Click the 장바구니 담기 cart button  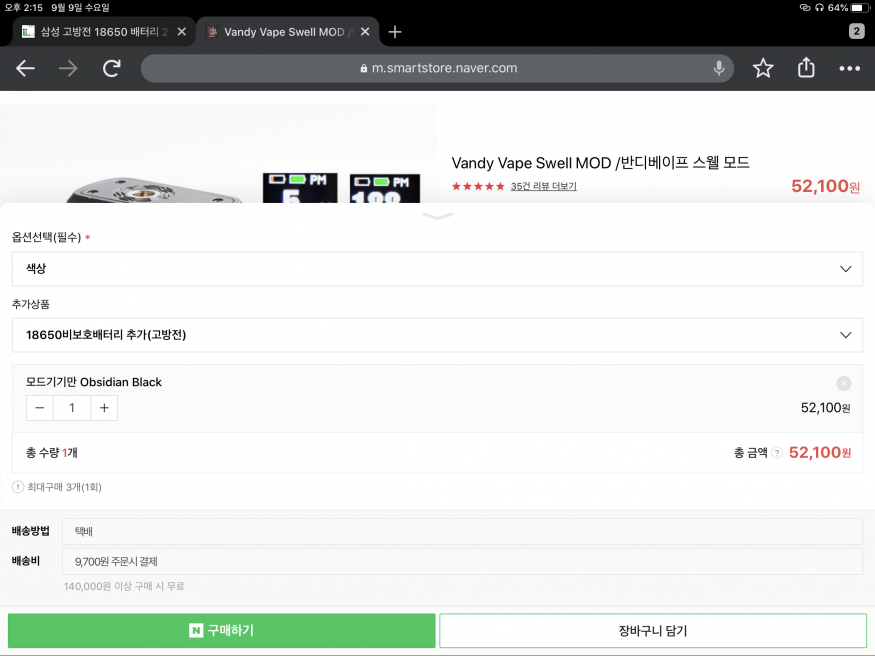652,630
